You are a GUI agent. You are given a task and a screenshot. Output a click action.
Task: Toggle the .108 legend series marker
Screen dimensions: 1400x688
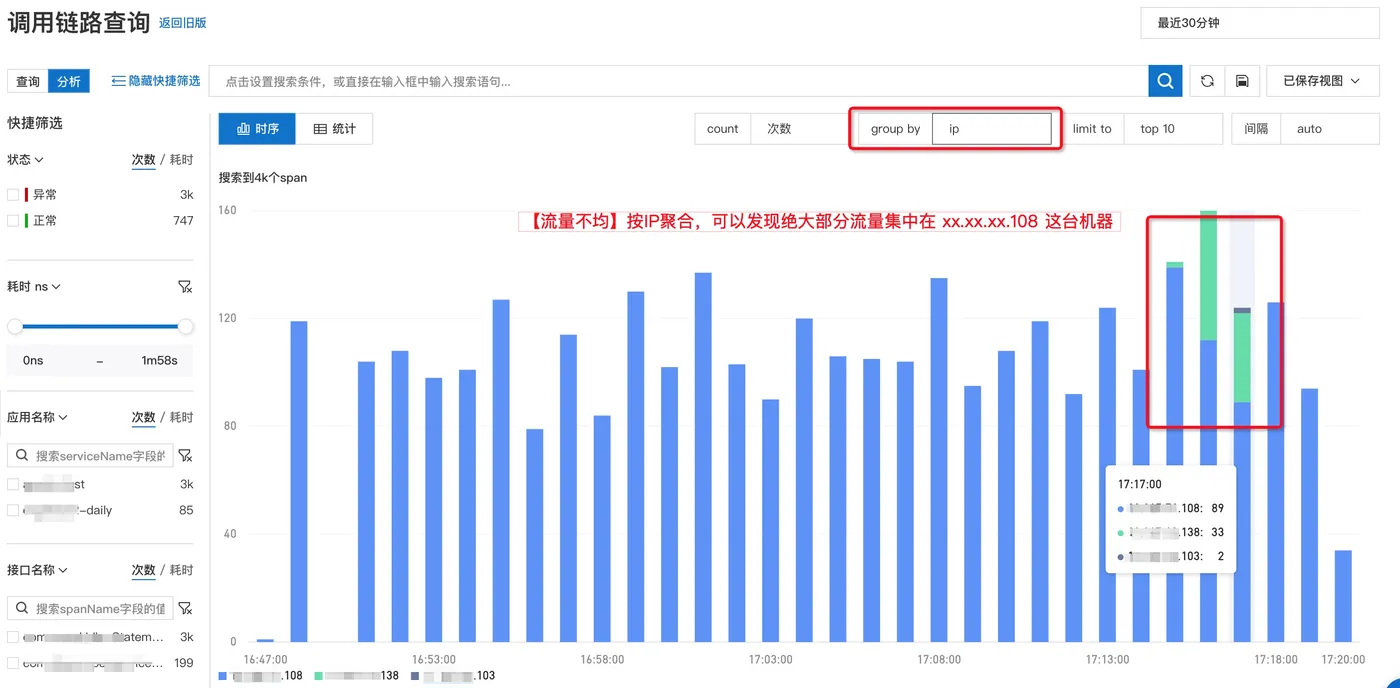222,676
